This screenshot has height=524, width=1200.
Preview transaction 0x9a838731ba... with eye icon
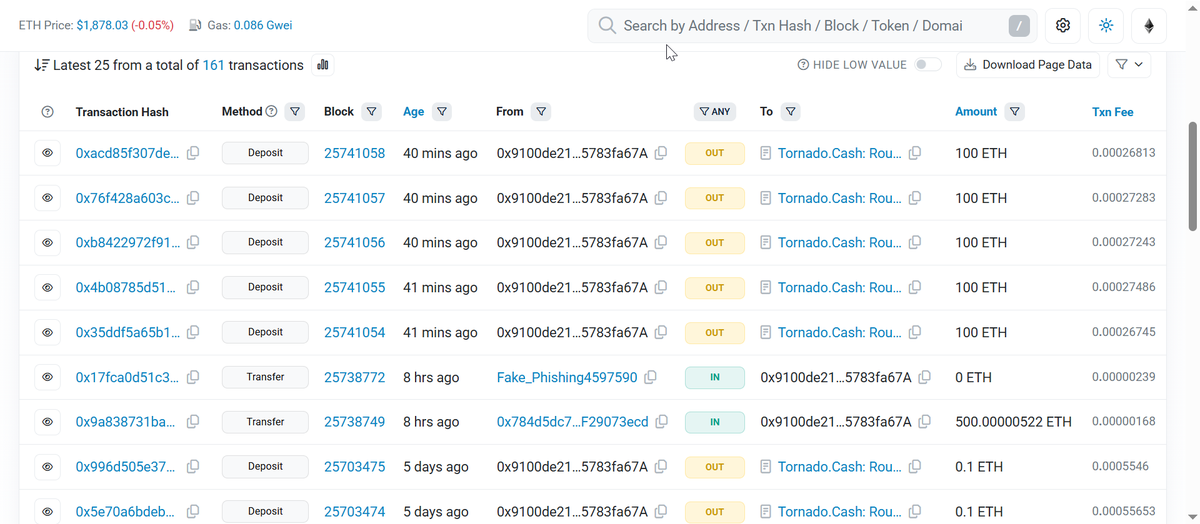(x=47, y=422)
